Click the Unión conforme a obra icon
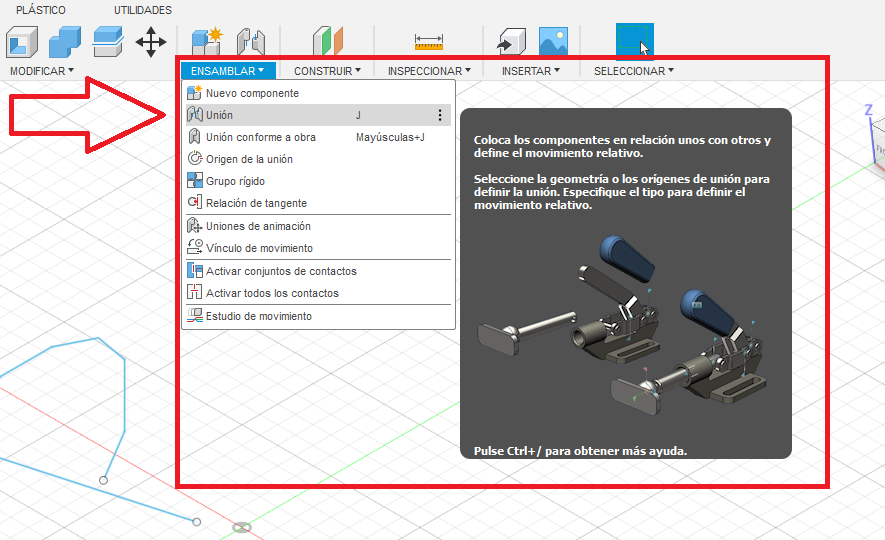 point(194,137)
